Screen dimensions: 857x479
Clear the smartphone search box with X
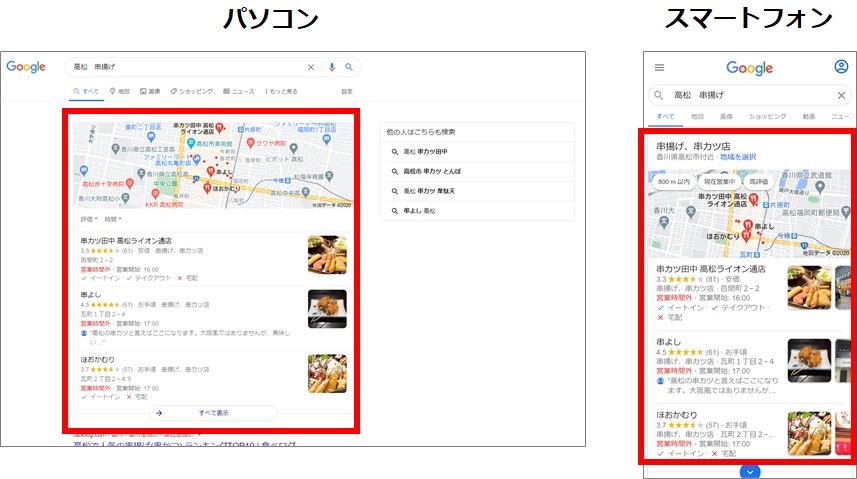pyautogui.click(x=841, y=95)
